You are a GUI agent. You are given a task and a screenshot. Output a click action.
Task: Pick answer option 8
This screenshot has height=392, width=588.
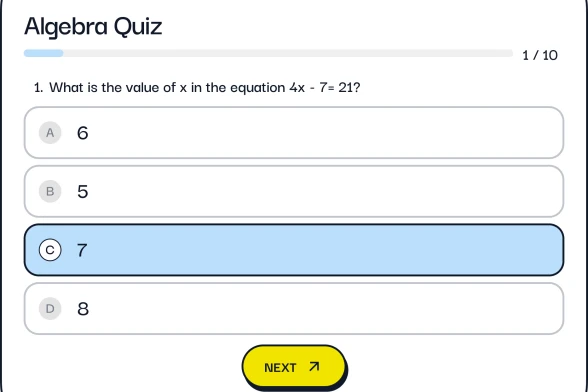click(294, 308)
